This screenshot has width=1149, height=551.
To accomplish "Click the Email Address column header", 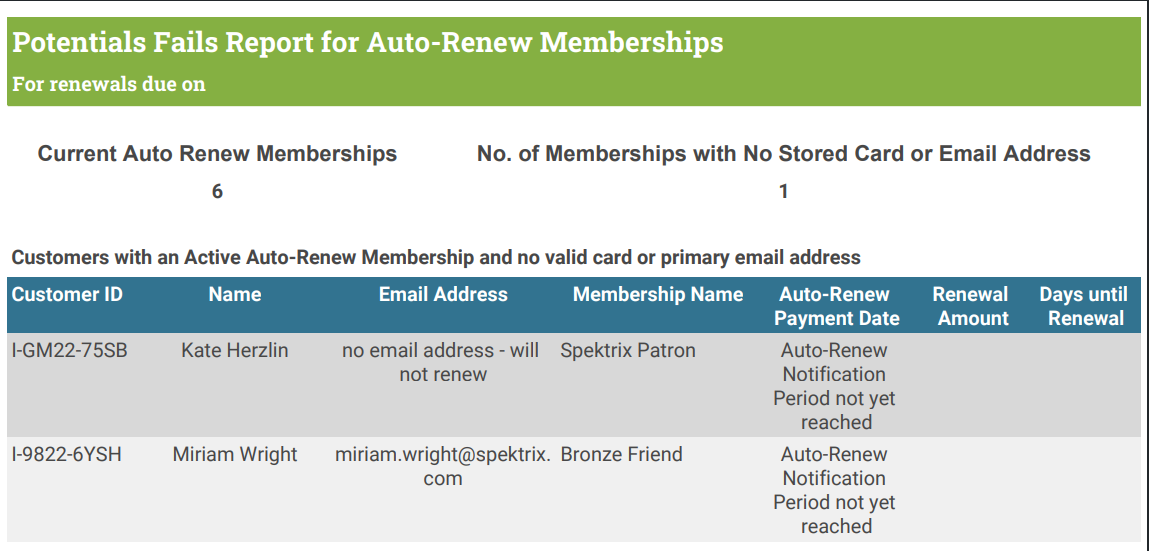I will click(443, 295).
